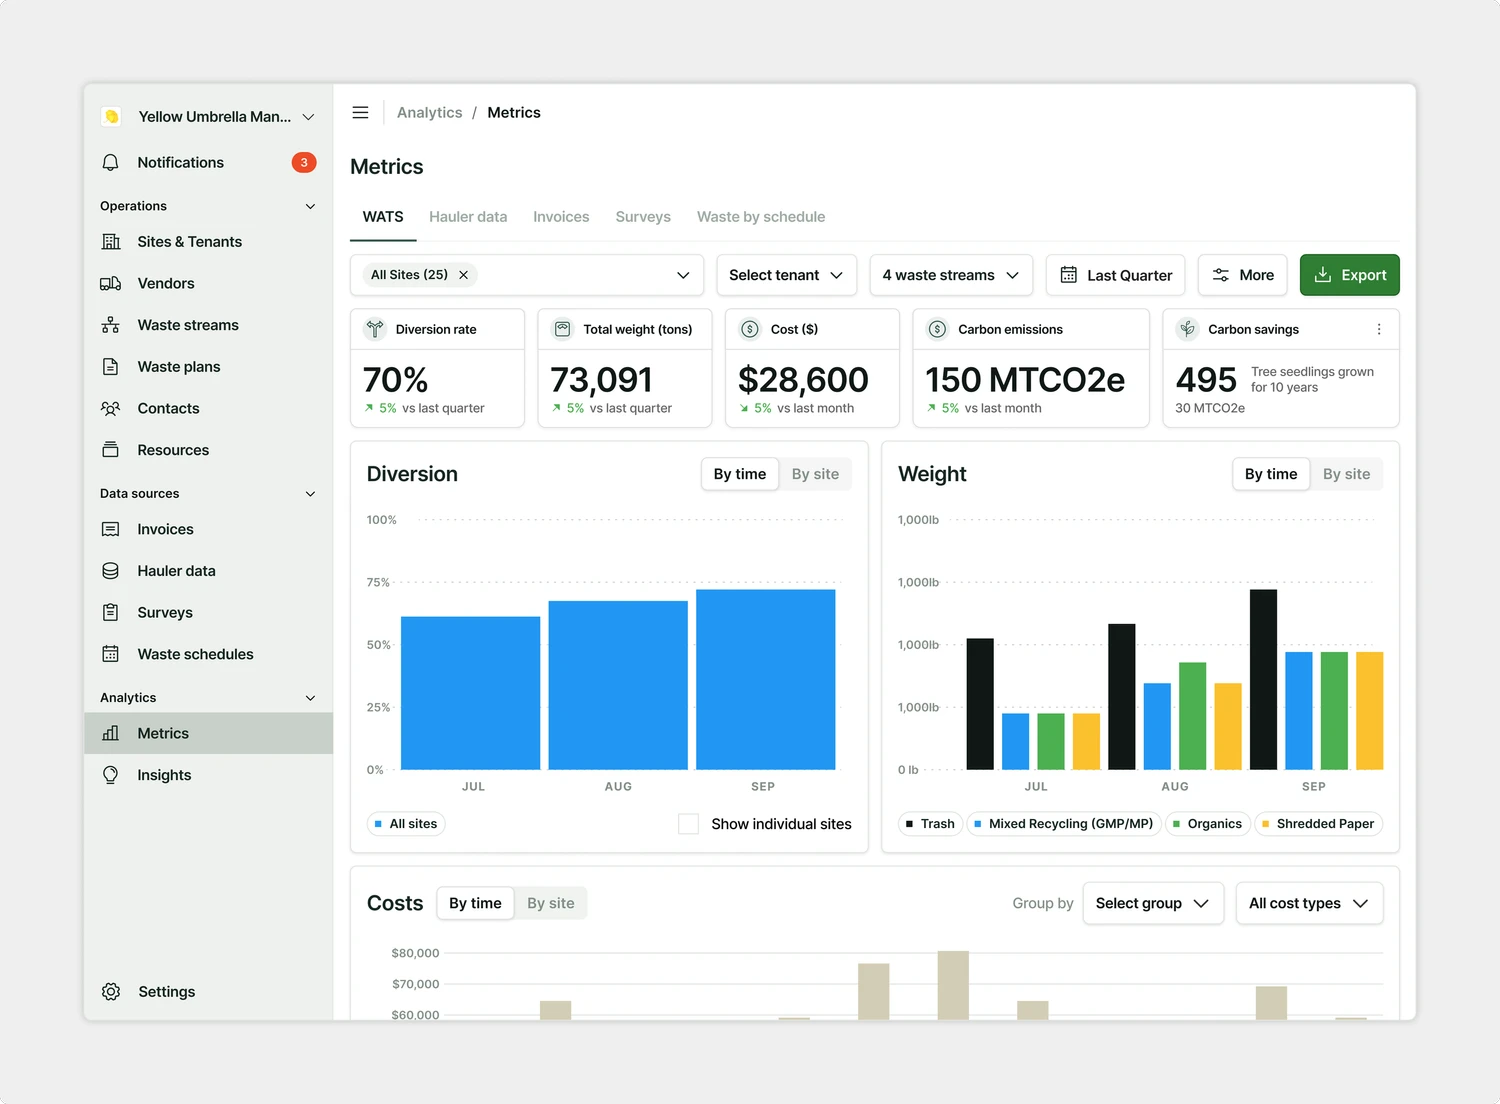Toggle Shredded Paper legend chip

pos(1318,824)
